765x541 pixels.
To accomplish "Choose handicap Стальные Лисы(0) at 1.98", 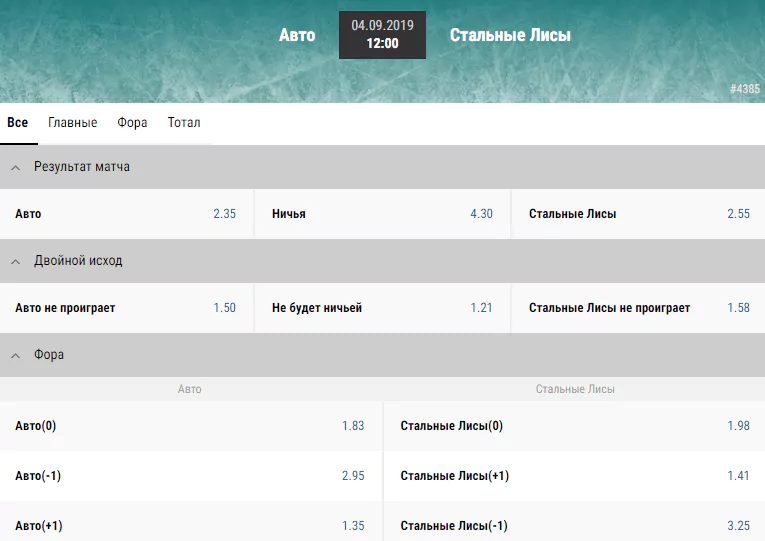I will tap(575, 426).
